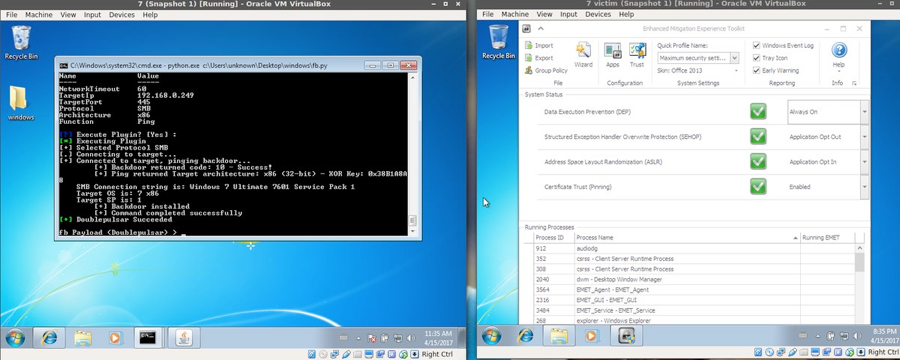Open Internet Explorer in victim VM taskbar
This screenshot has height=360, width=900.
point(525,336)
